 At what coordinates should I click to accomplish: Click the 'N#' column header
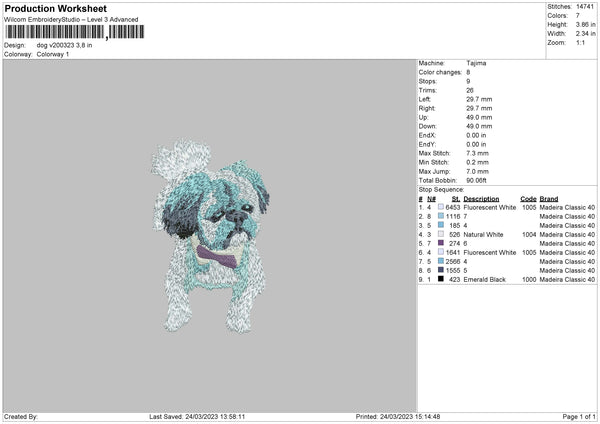pyautogui.click(x=431, y=199)
